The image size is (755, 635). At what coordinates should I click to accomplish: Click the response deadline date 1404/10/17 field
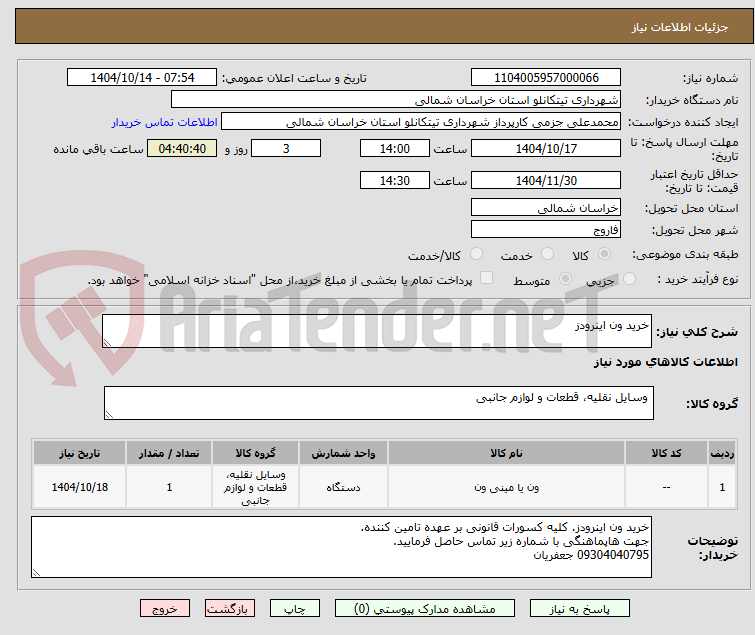(x=546, y=148)
